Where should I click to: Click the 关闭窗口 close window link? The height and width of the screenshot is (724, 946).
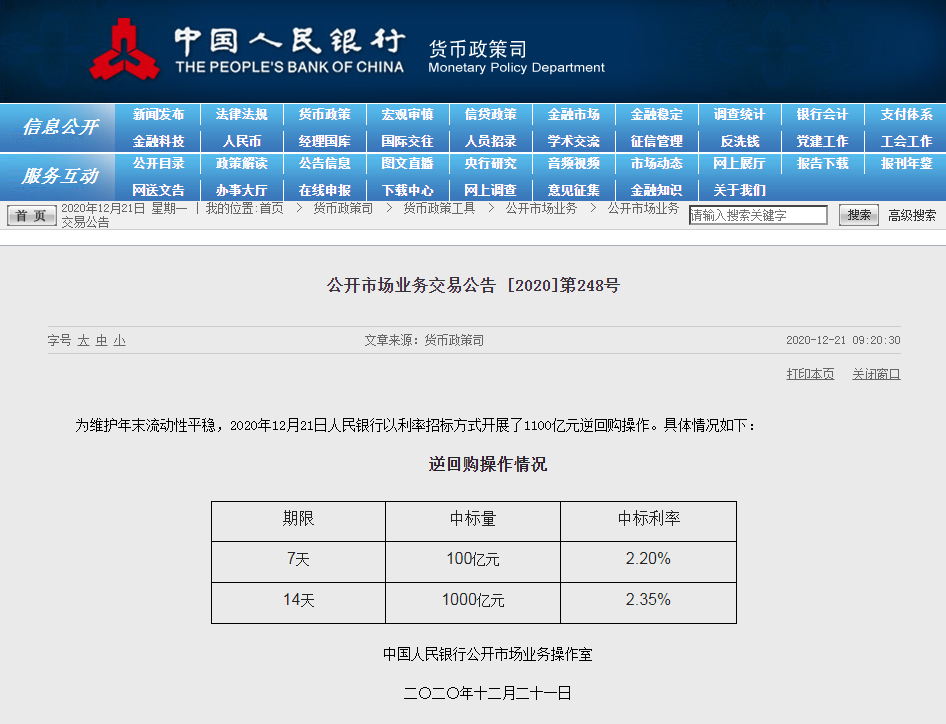tap(876, 374)
